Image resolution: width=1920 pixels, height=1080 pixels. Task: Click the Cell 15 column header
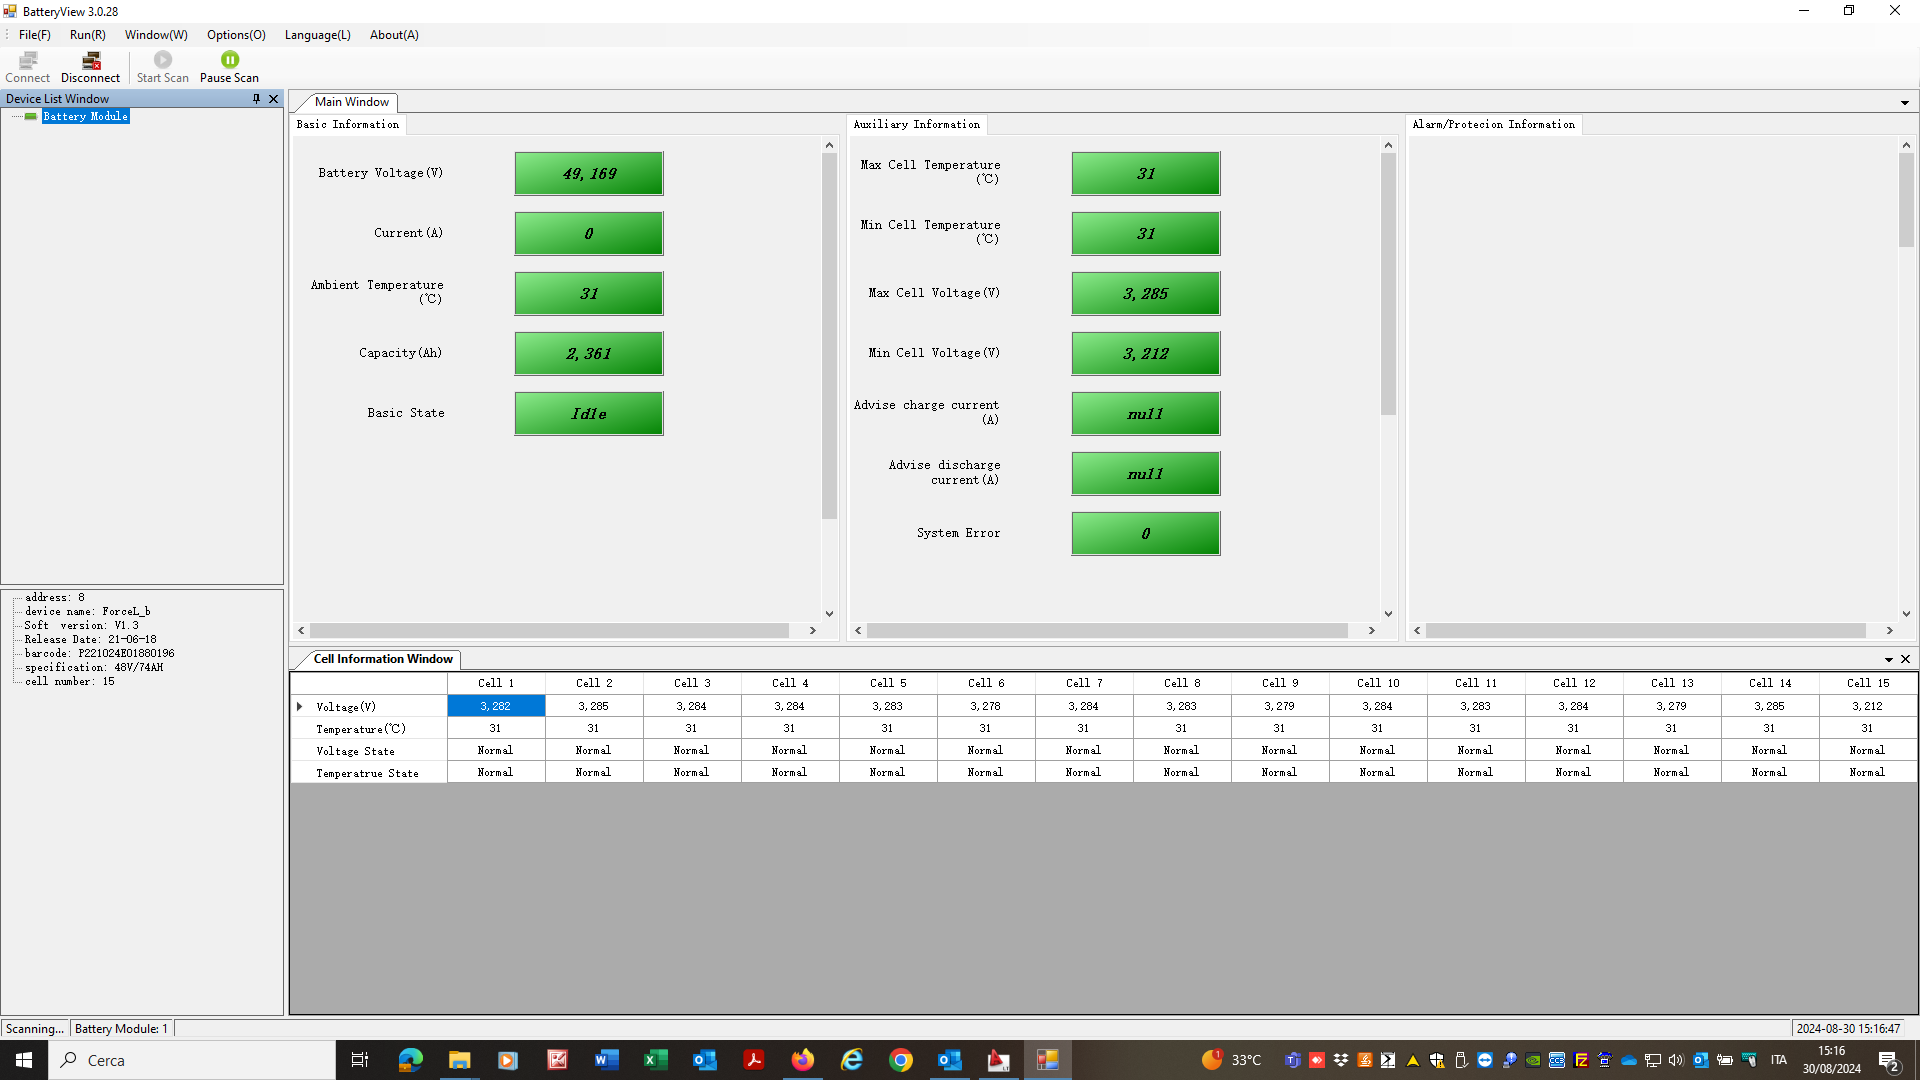click(x=1867, y=683)
